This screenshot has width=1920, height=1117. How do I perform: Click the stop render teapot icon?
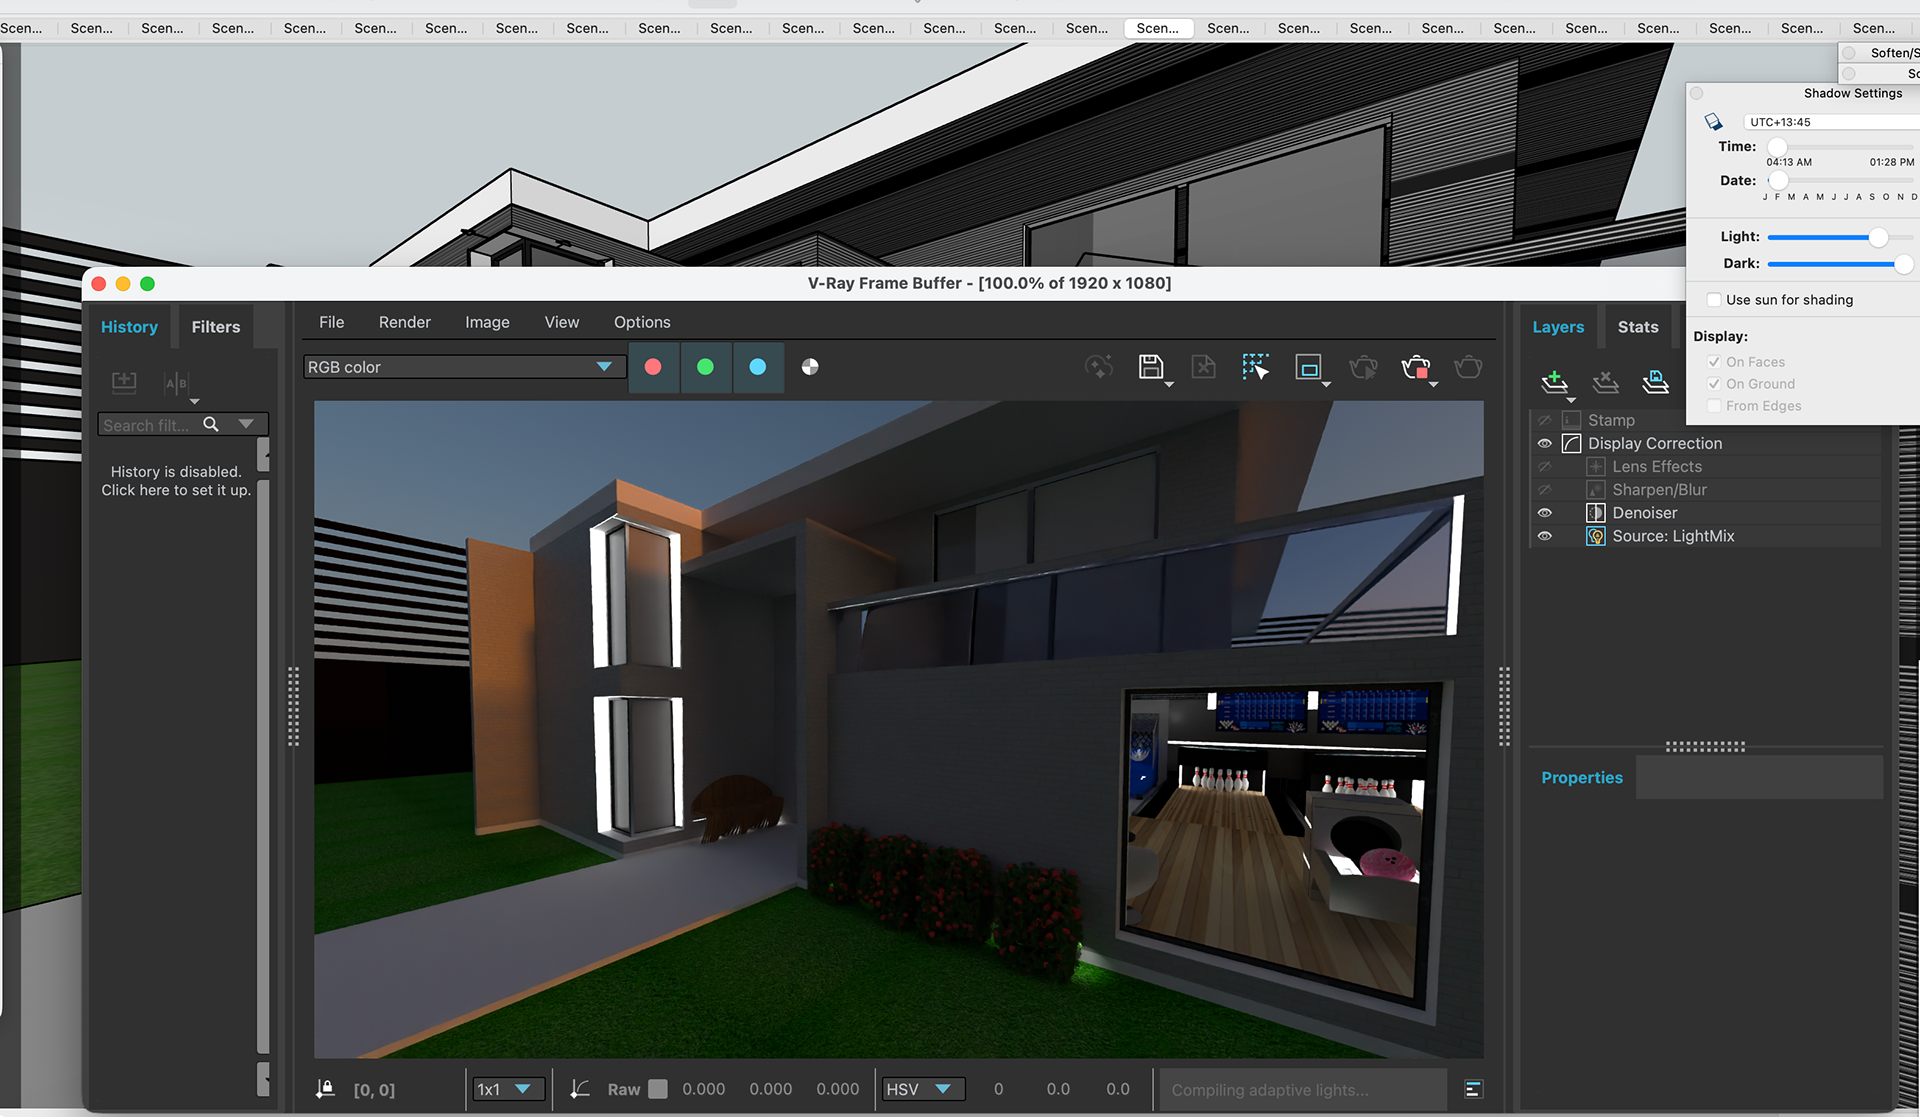pyautogui.click(x=1415, y=368)
